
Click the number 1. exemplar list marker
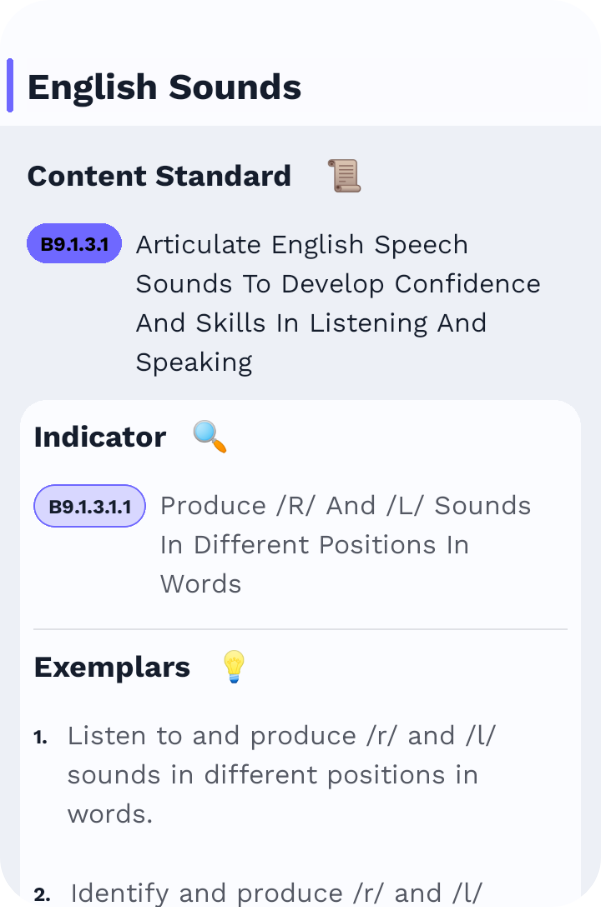click(40, 738)
